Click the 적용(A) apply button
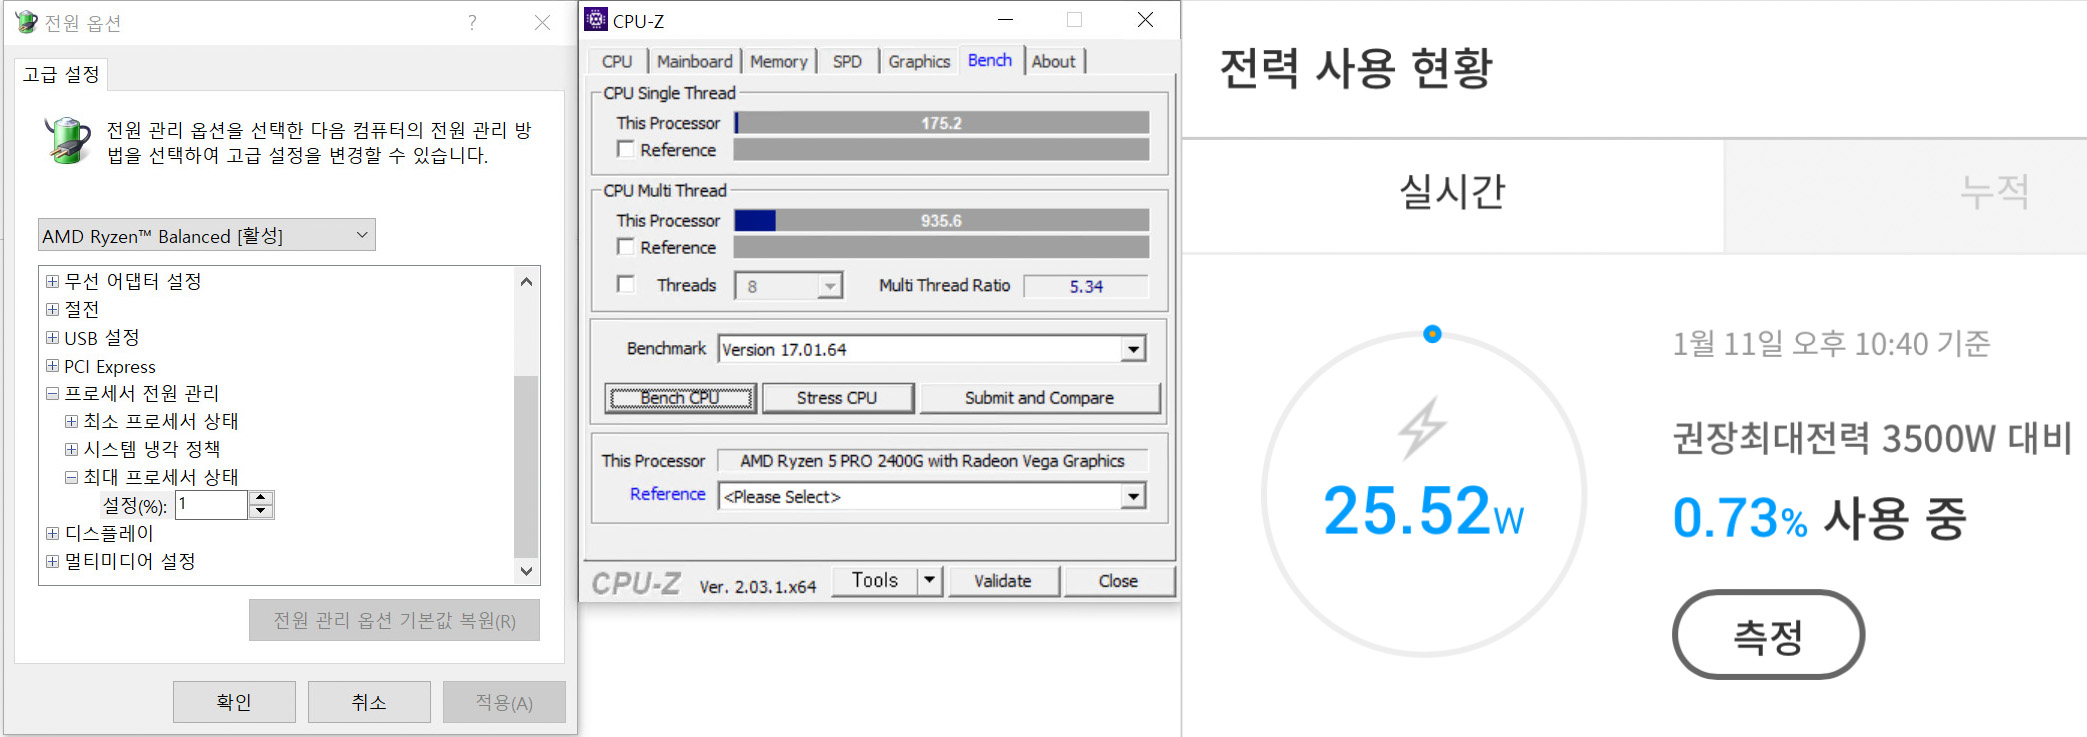Image resolution: width=2087 pixels, height=737 pixels. click(x=504, y=702)
